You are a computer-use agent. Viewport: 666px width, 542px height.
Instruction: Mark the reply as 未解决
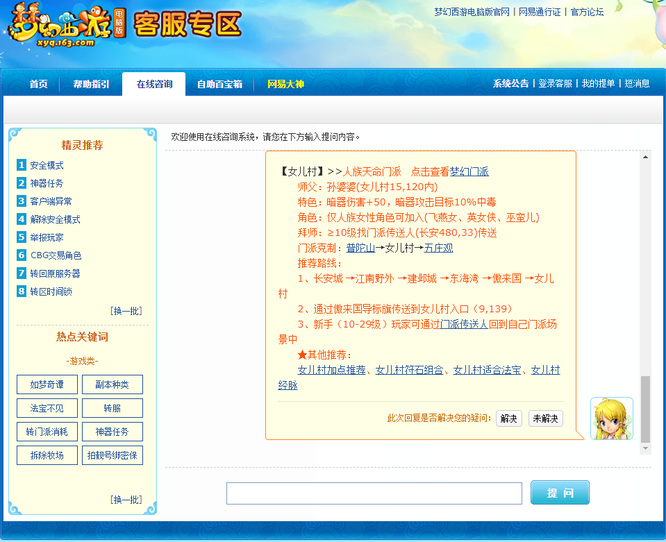click(545, 418)
